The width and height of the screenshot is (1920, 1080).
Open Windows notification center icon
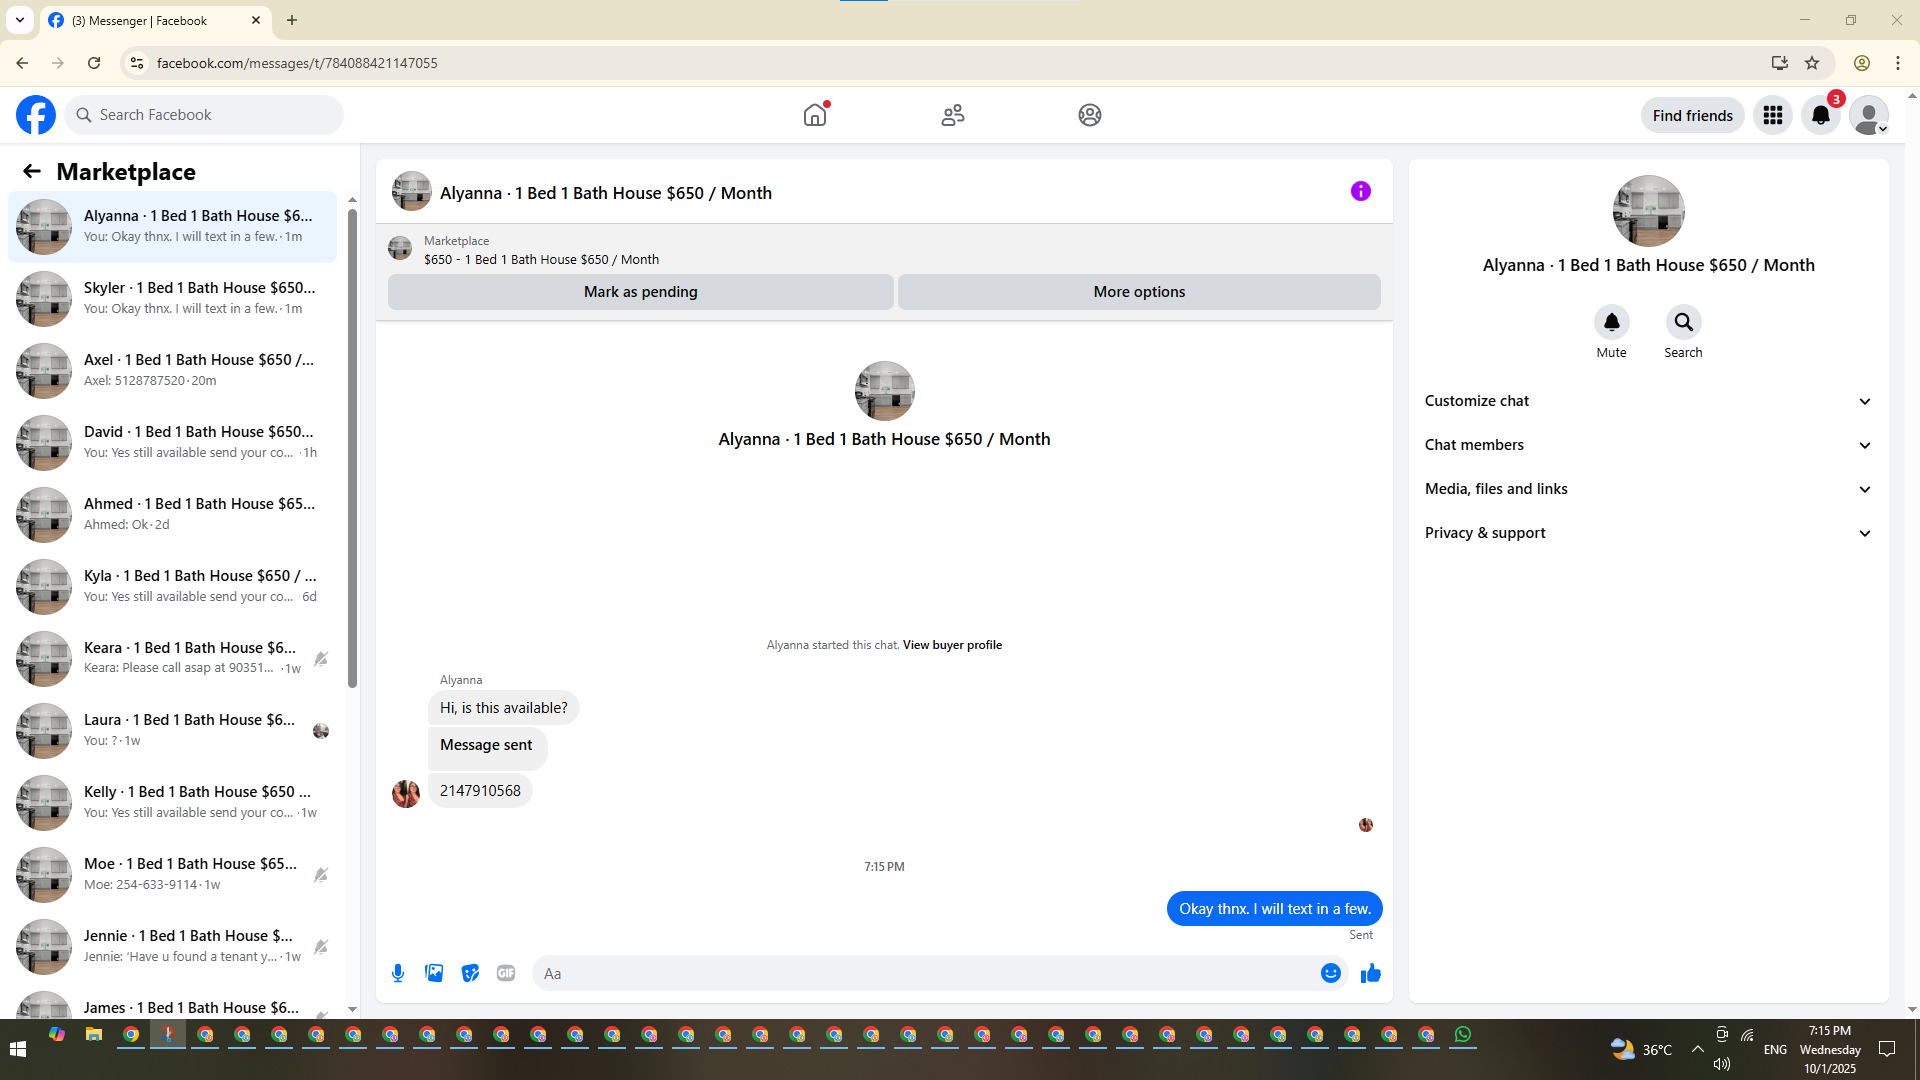[x=1888, y=1049]
